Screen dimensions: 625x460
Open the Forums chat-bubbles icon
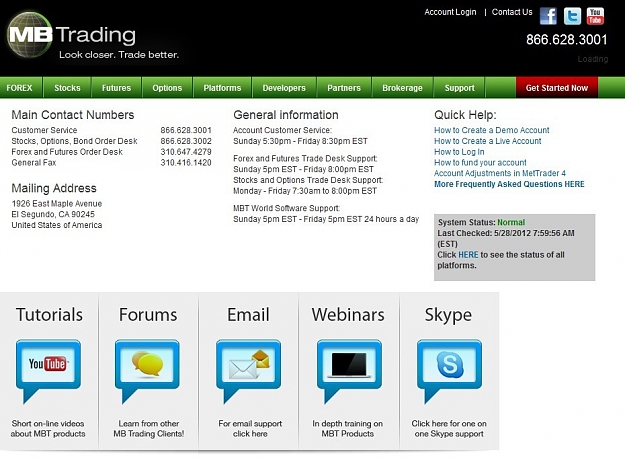[147, 371]
